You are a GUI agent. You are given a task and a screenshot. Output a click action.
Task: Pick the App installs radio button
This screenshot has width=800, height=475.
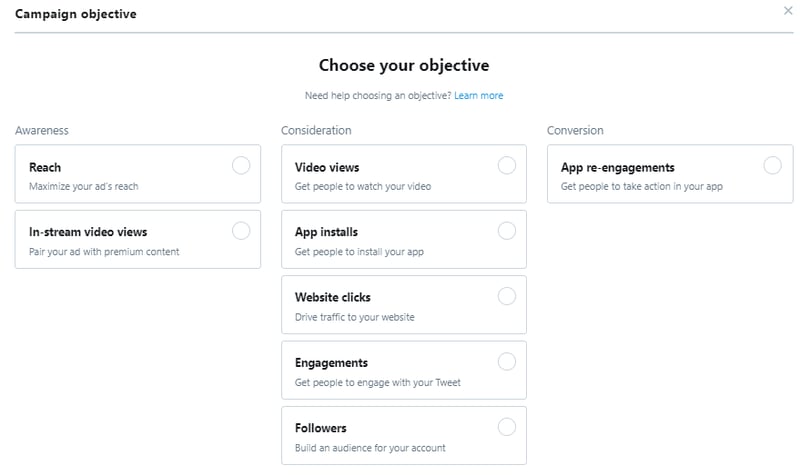click(x=507, y=231)
